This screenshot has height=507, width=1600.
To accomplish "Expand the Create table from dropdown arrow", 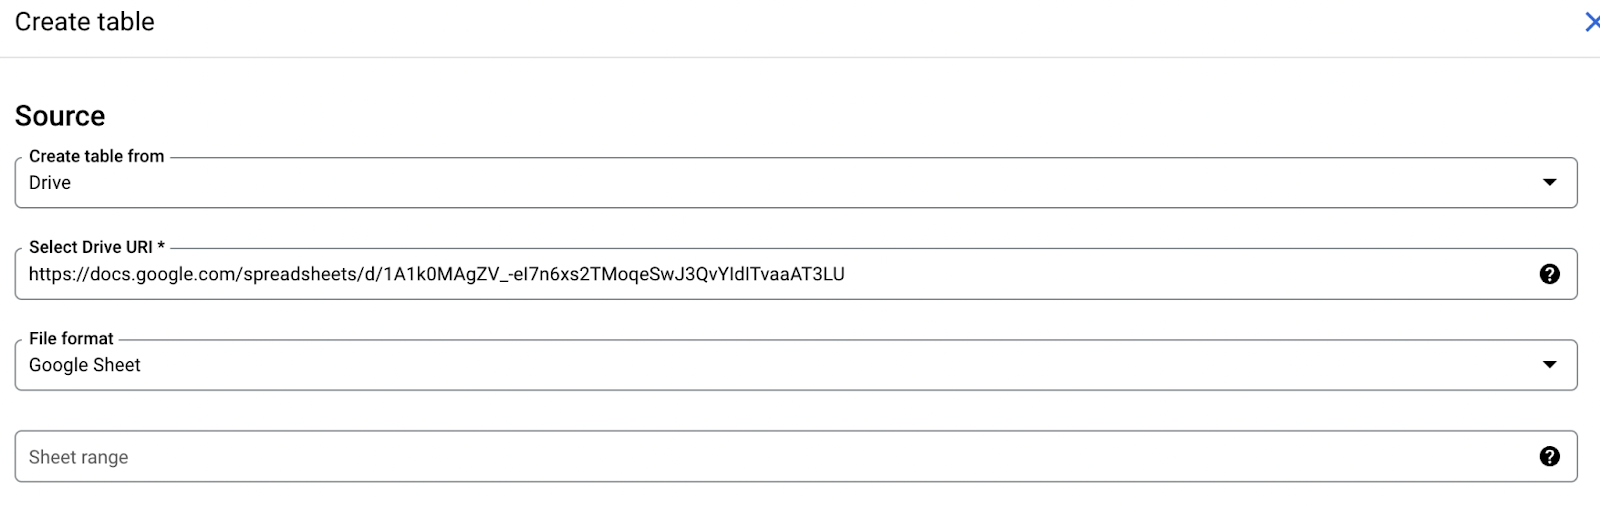I will [x=1549, y=182].
